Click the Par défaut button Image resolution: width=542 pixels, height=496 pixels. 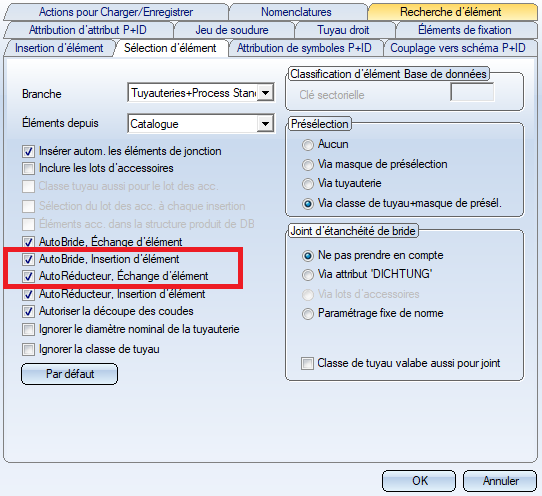[x=69, y=374]
